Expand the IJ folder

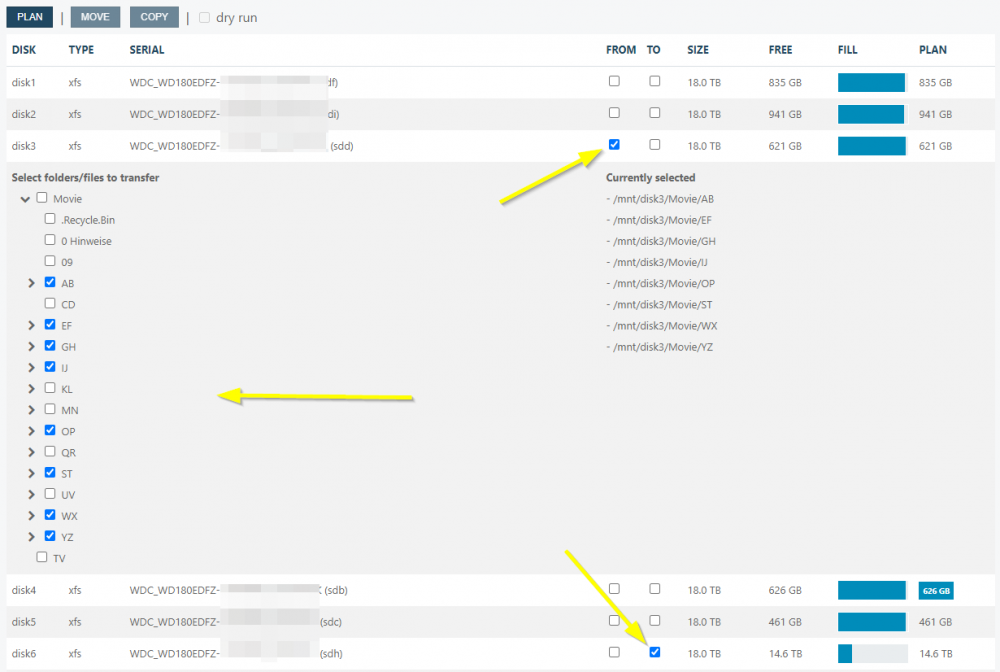(x=31, y=367)
